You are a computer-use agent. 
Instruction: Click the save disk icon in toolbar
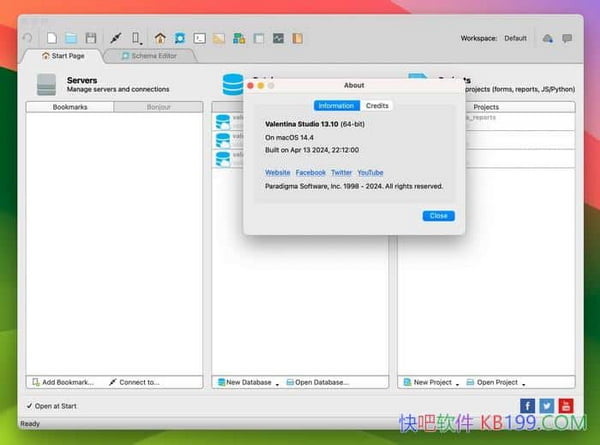[x=90, y=38]
